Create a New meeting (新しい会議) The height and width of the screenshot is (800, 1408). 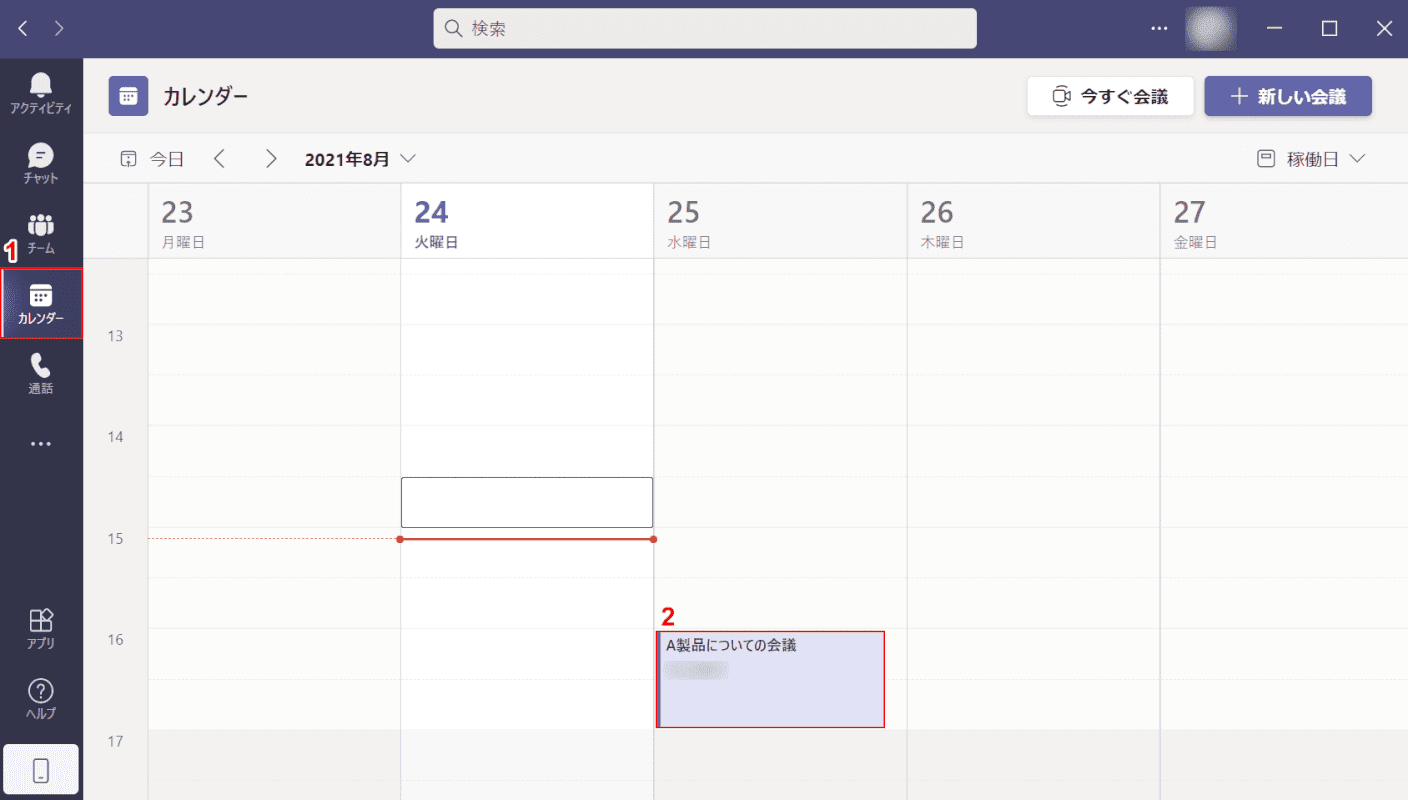1288,96
